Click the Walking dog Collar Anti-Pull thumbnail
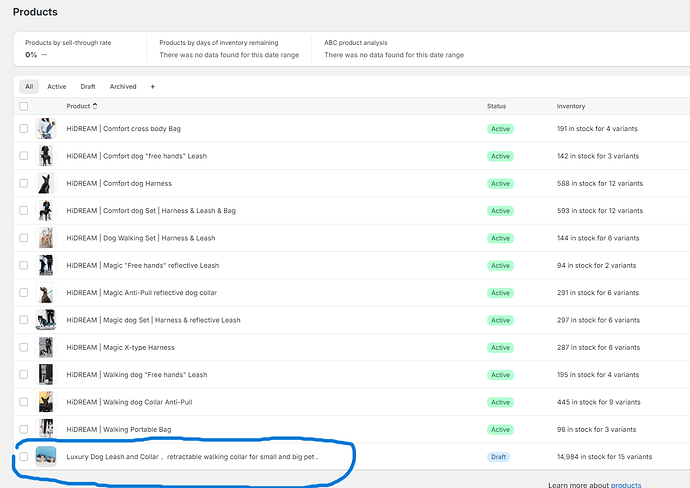Screen dimensions: 690x488 tap(46, 402)
